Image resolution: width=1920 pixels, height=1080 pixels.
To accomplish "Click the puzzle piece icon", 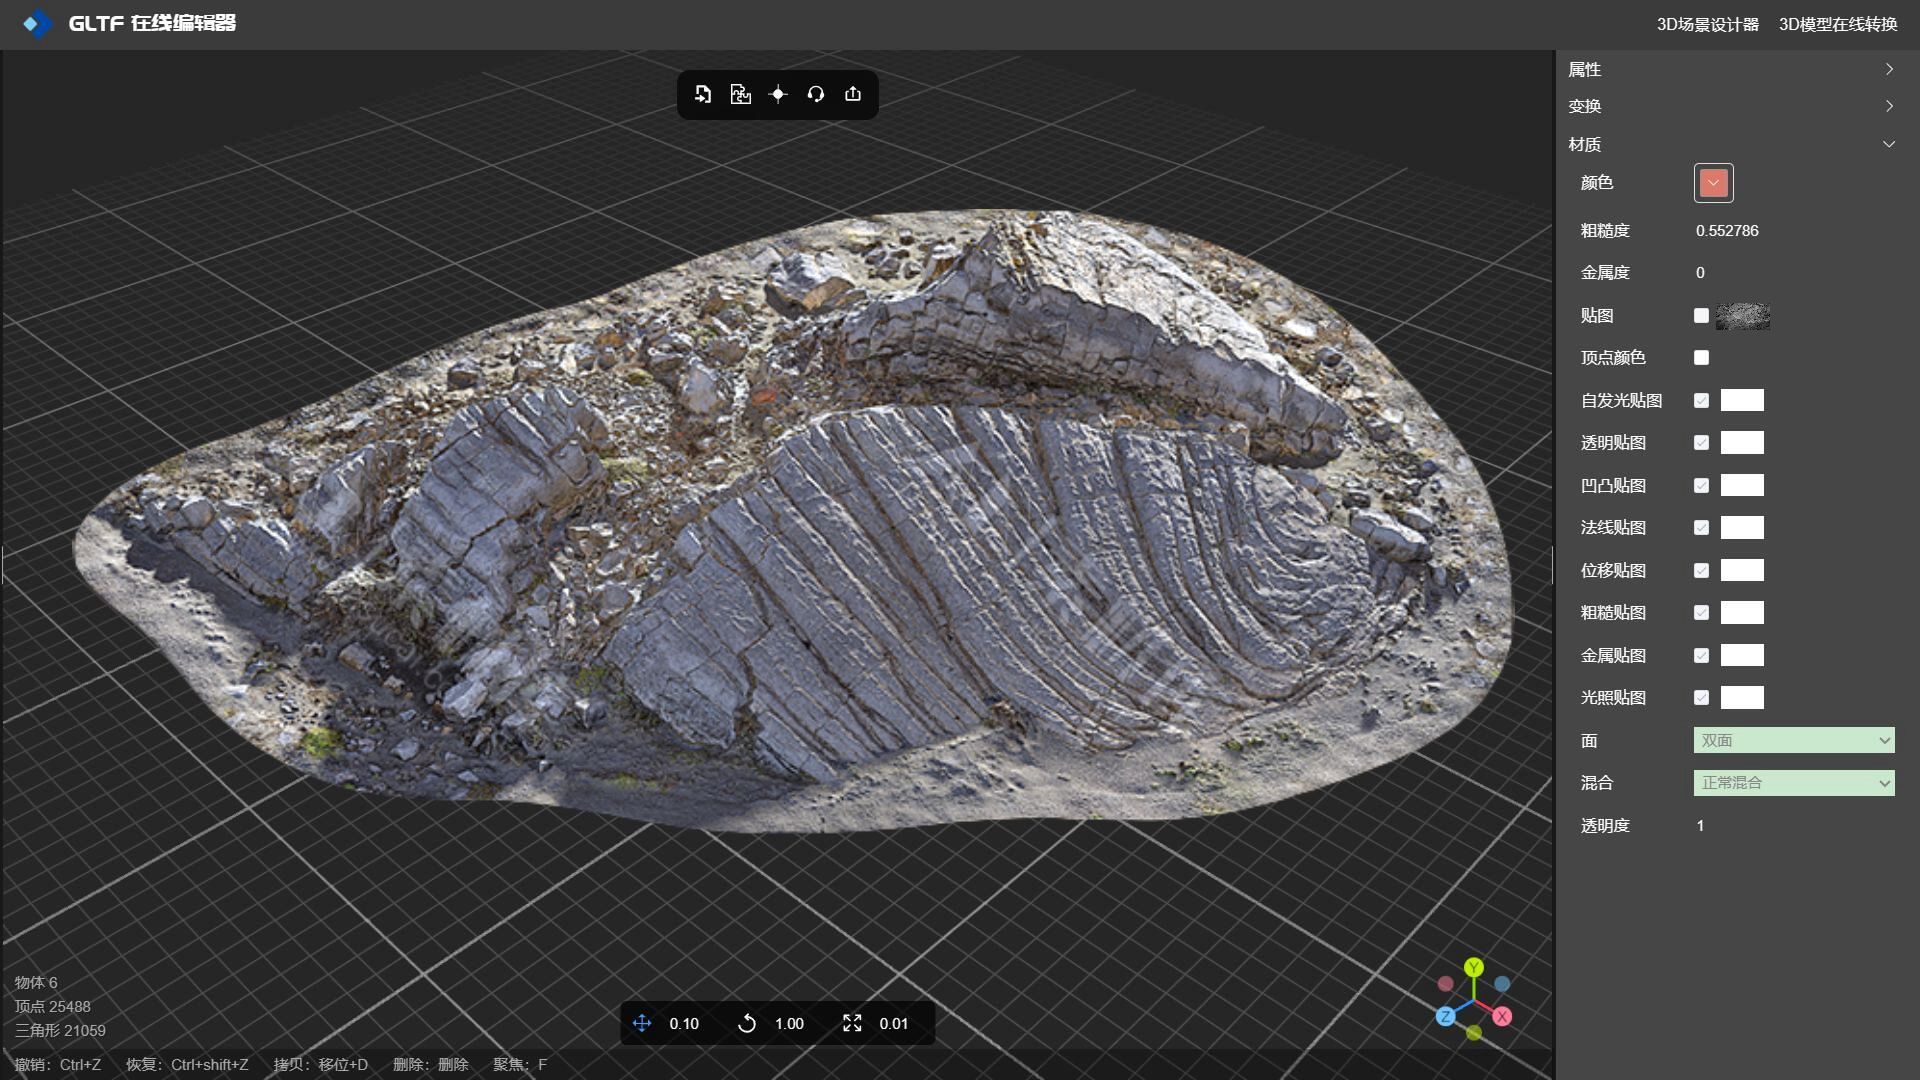I will coord(740,94).
